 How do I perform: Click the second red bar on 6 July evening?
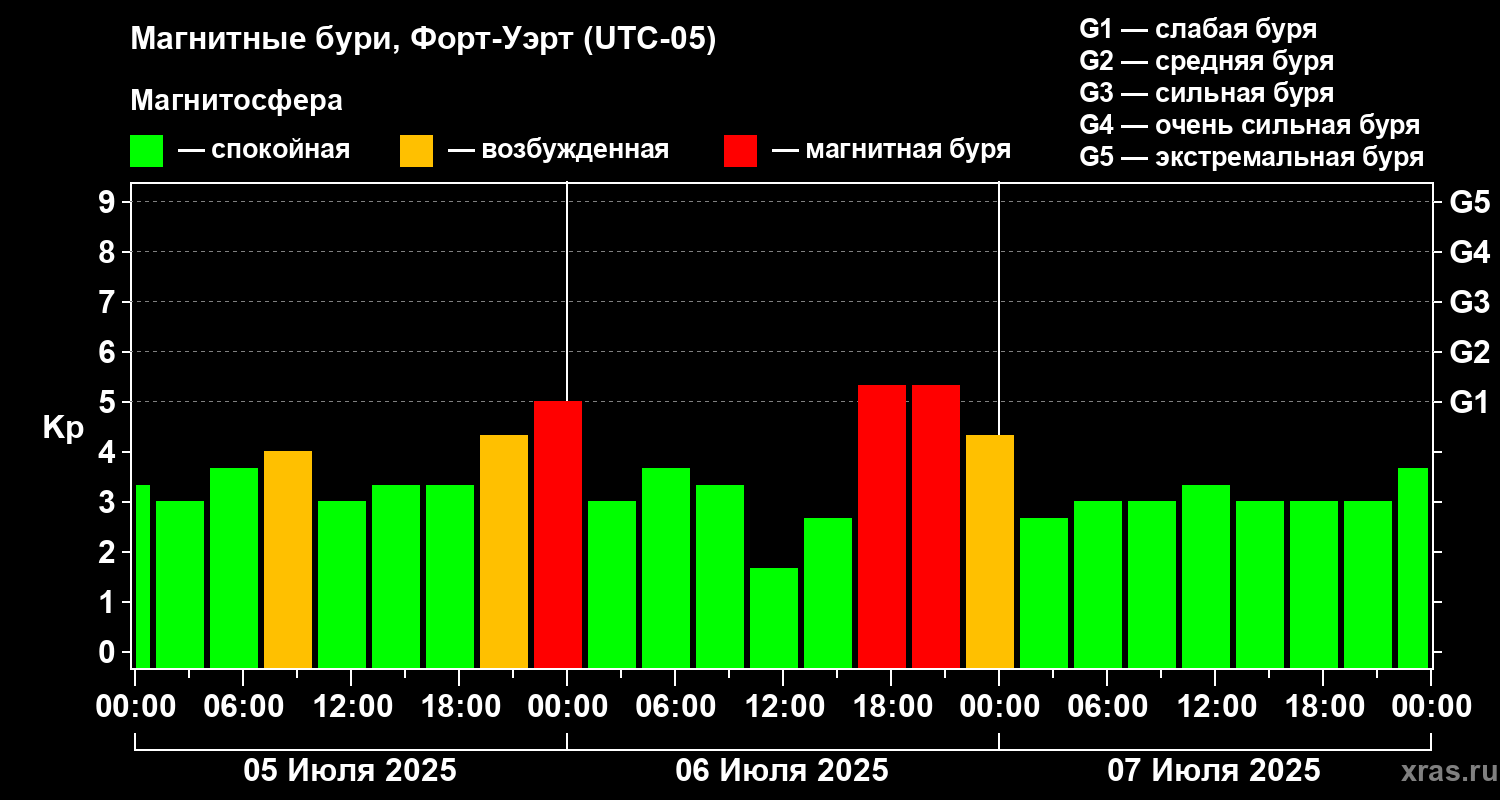pos(936,526)
